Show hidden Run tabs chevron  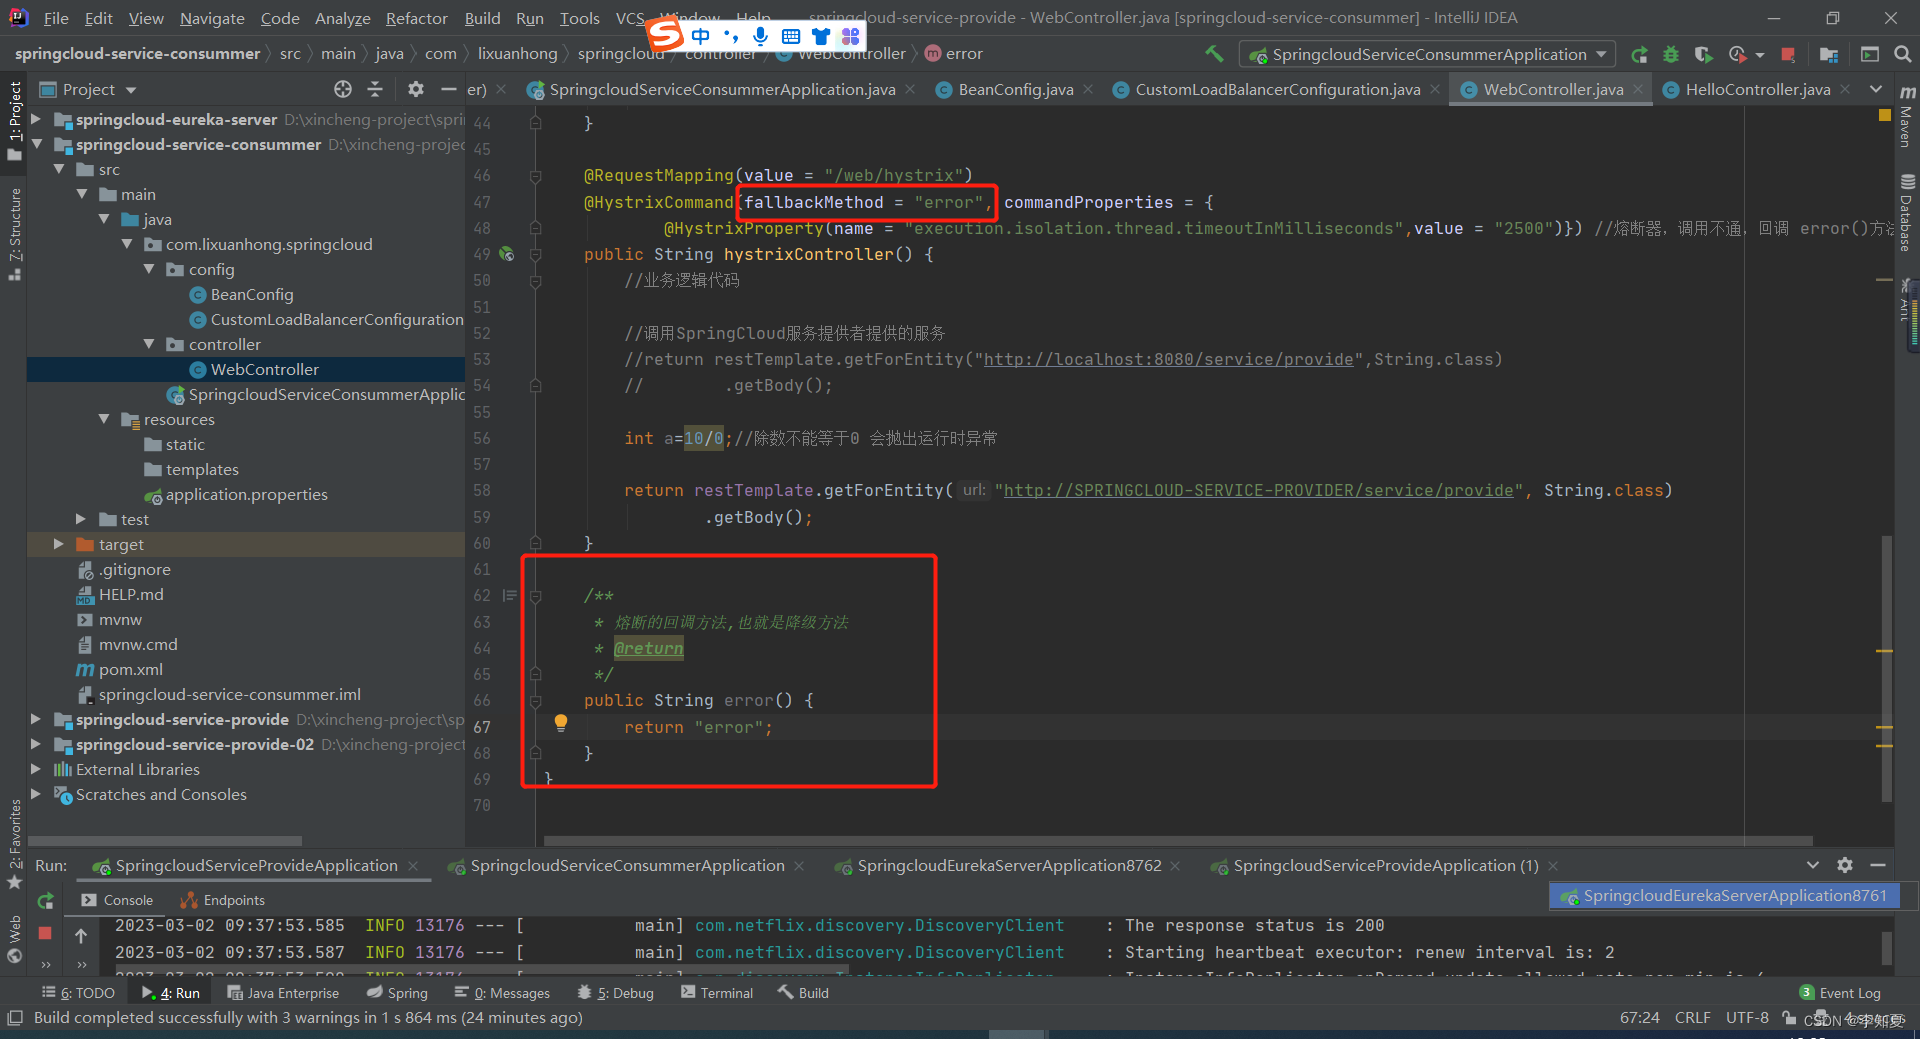(x=1813, y=865)
